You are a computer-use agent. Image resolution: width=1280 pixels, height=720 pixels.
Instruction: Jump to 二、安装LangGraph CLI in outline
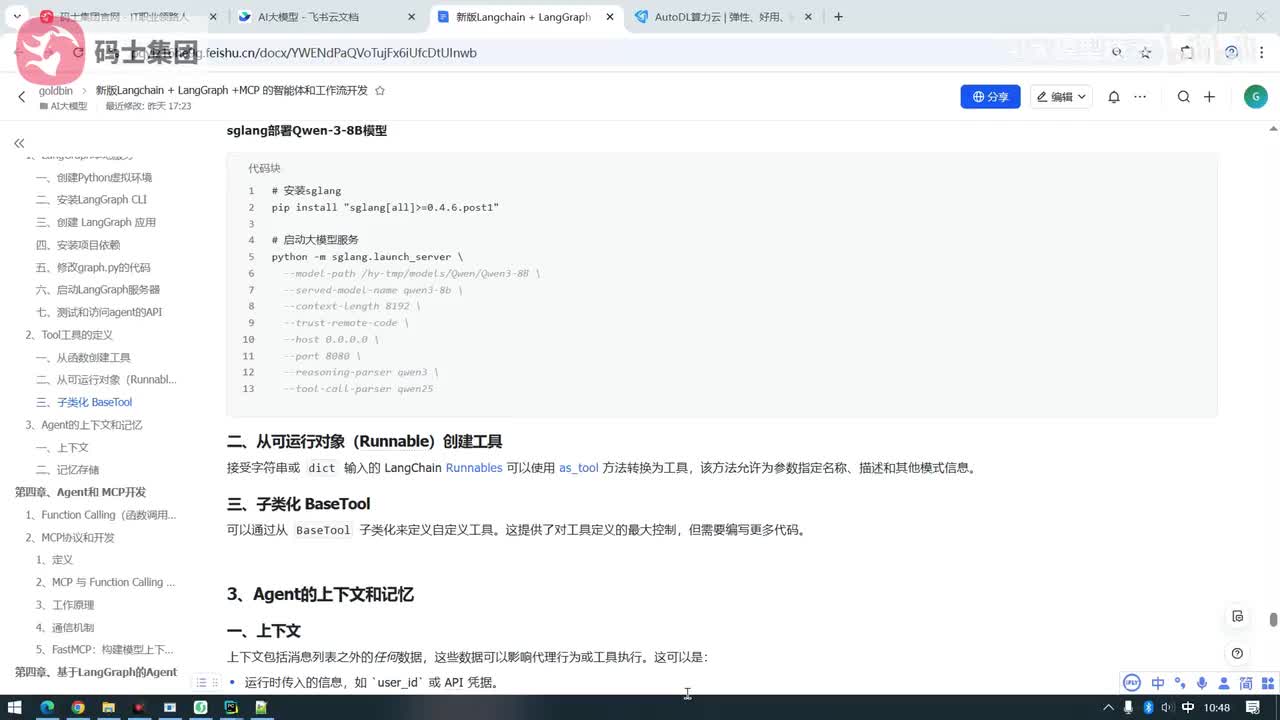91,200
